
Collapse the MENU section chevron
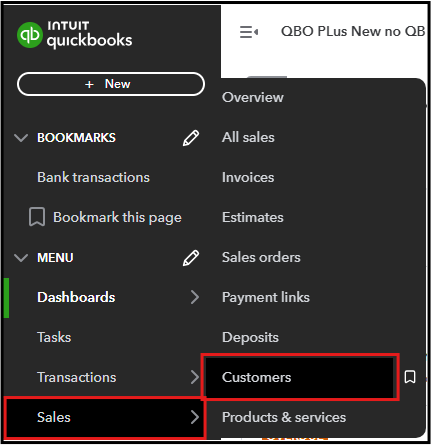[x=21, y=258]
